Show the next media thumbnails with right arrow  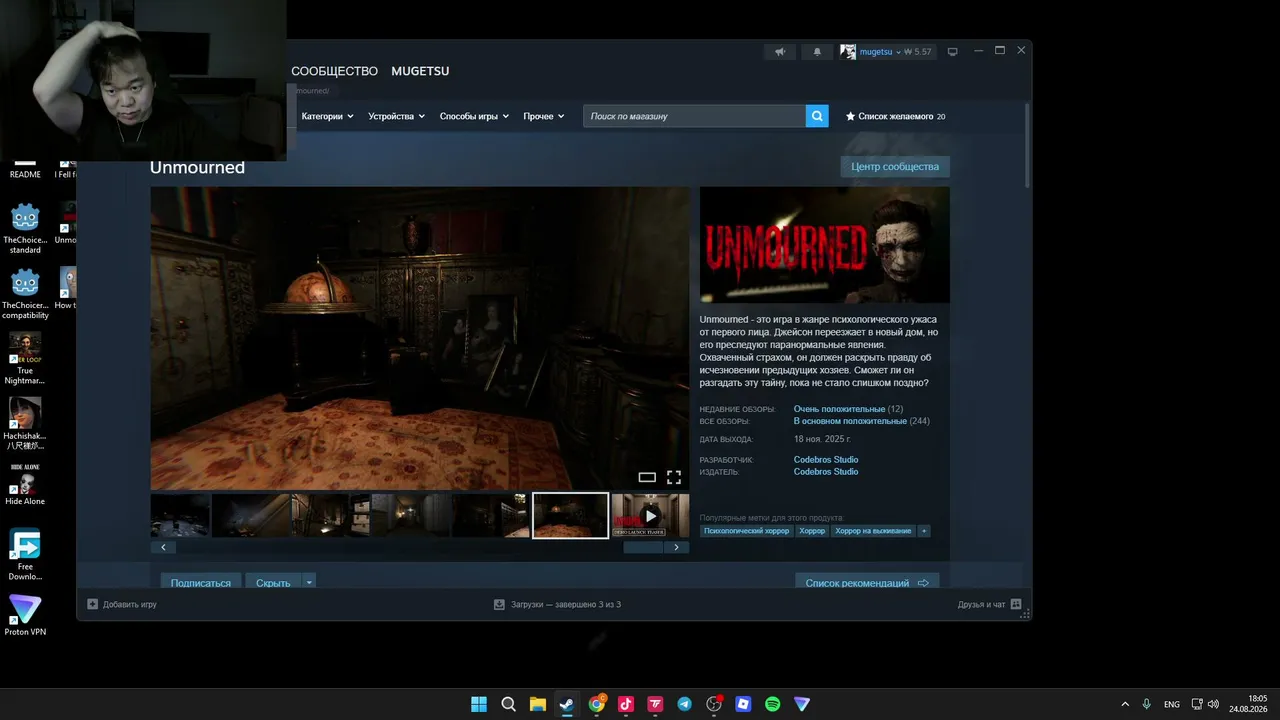[677, 547]
